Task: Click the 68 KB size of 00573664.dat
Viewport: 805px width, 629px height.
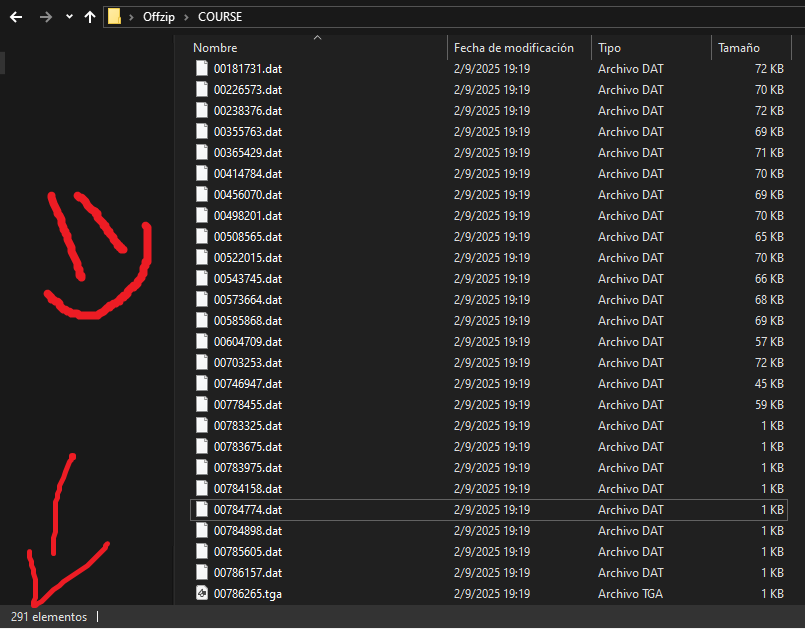Action: coord(769,299)
